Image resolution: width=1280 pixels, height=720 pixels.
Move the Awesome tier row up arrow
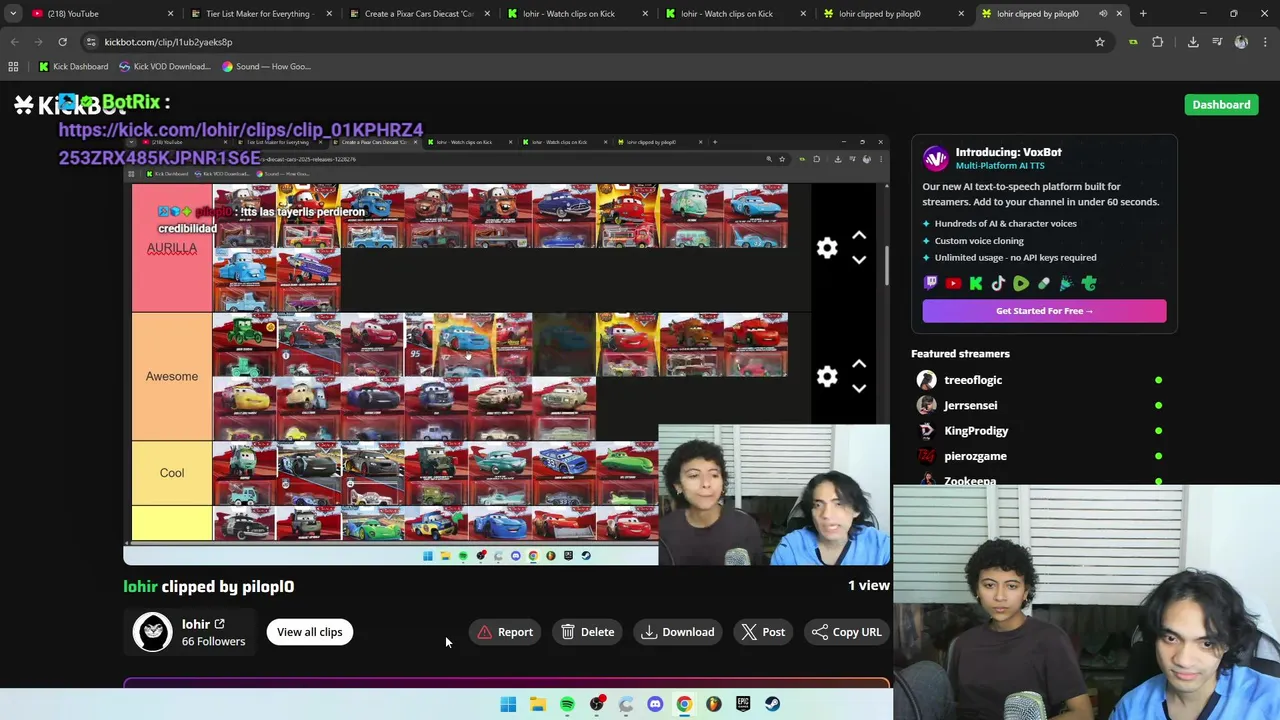click(859, 364)
